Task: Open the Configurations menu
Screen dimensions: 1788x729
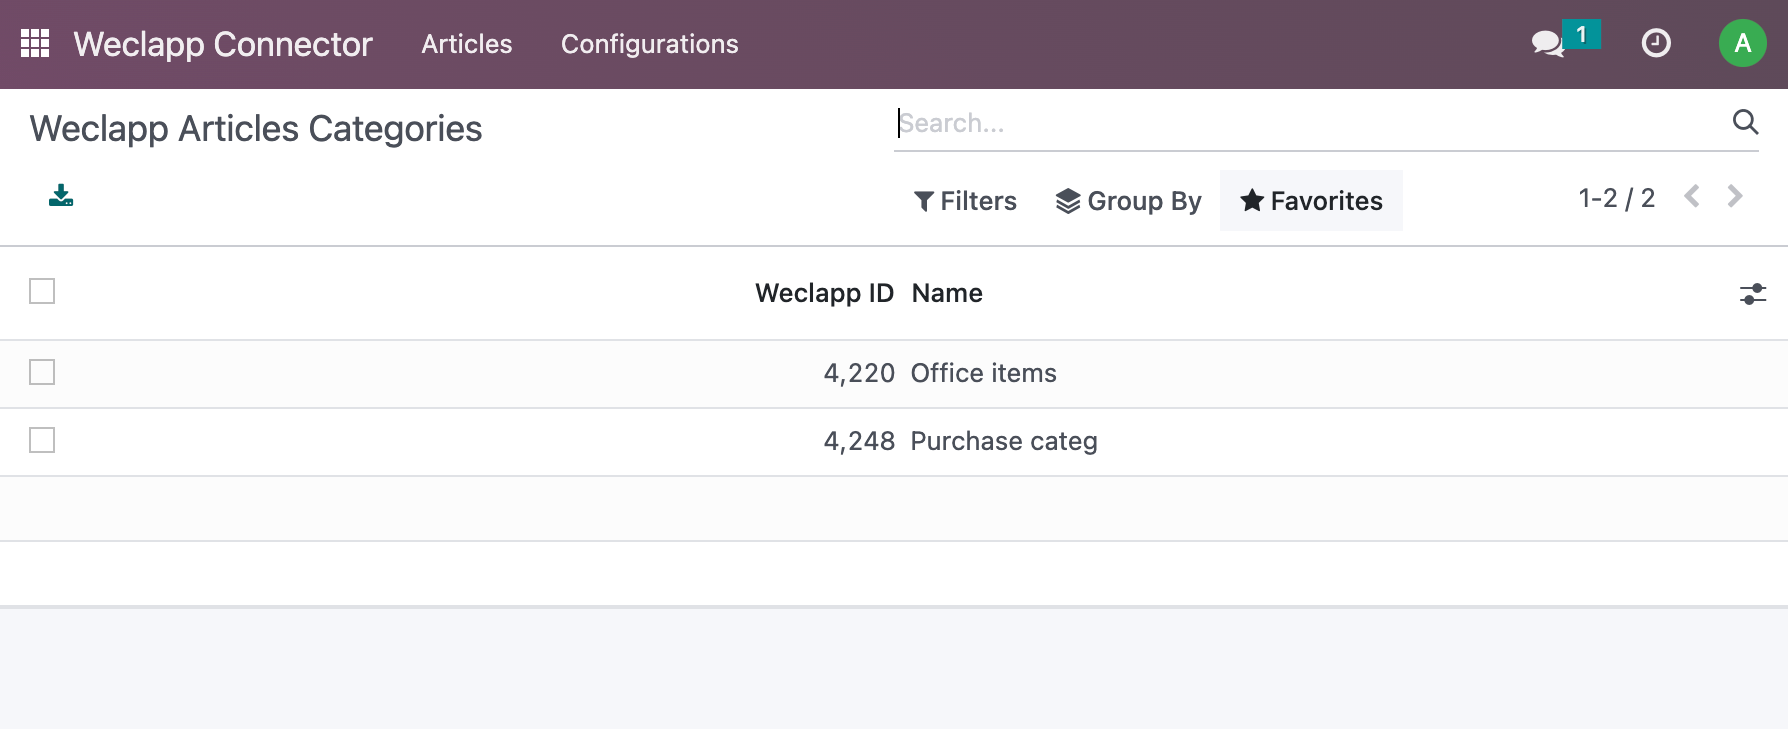Action: (649, 44)
